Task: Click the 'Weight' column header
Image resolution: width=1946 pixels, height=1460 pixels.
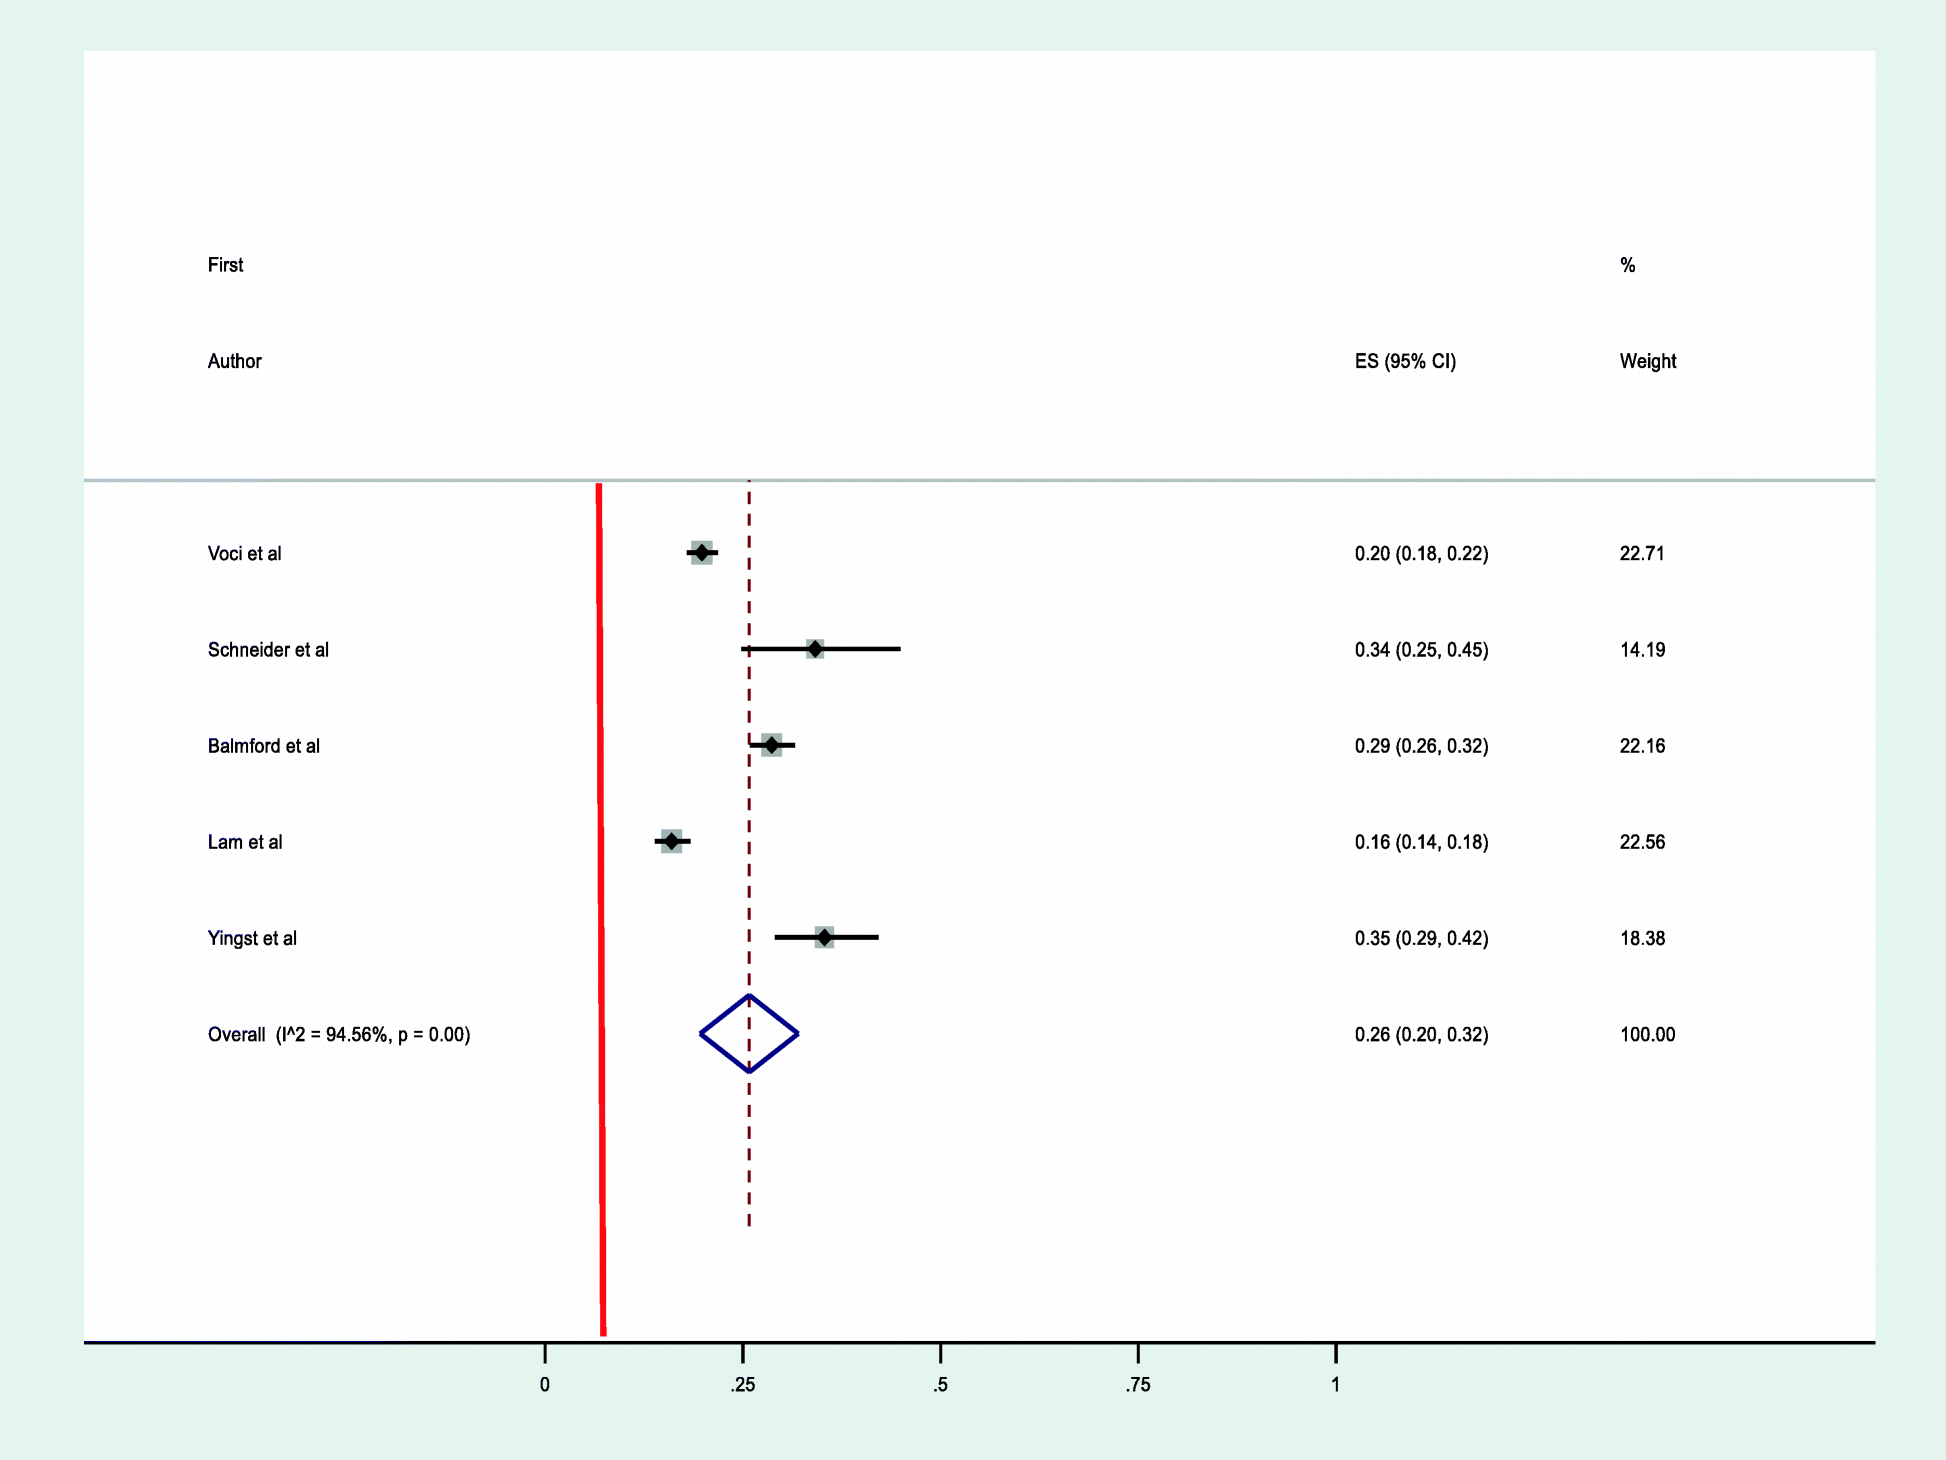Action: [x=1648, y=361]
